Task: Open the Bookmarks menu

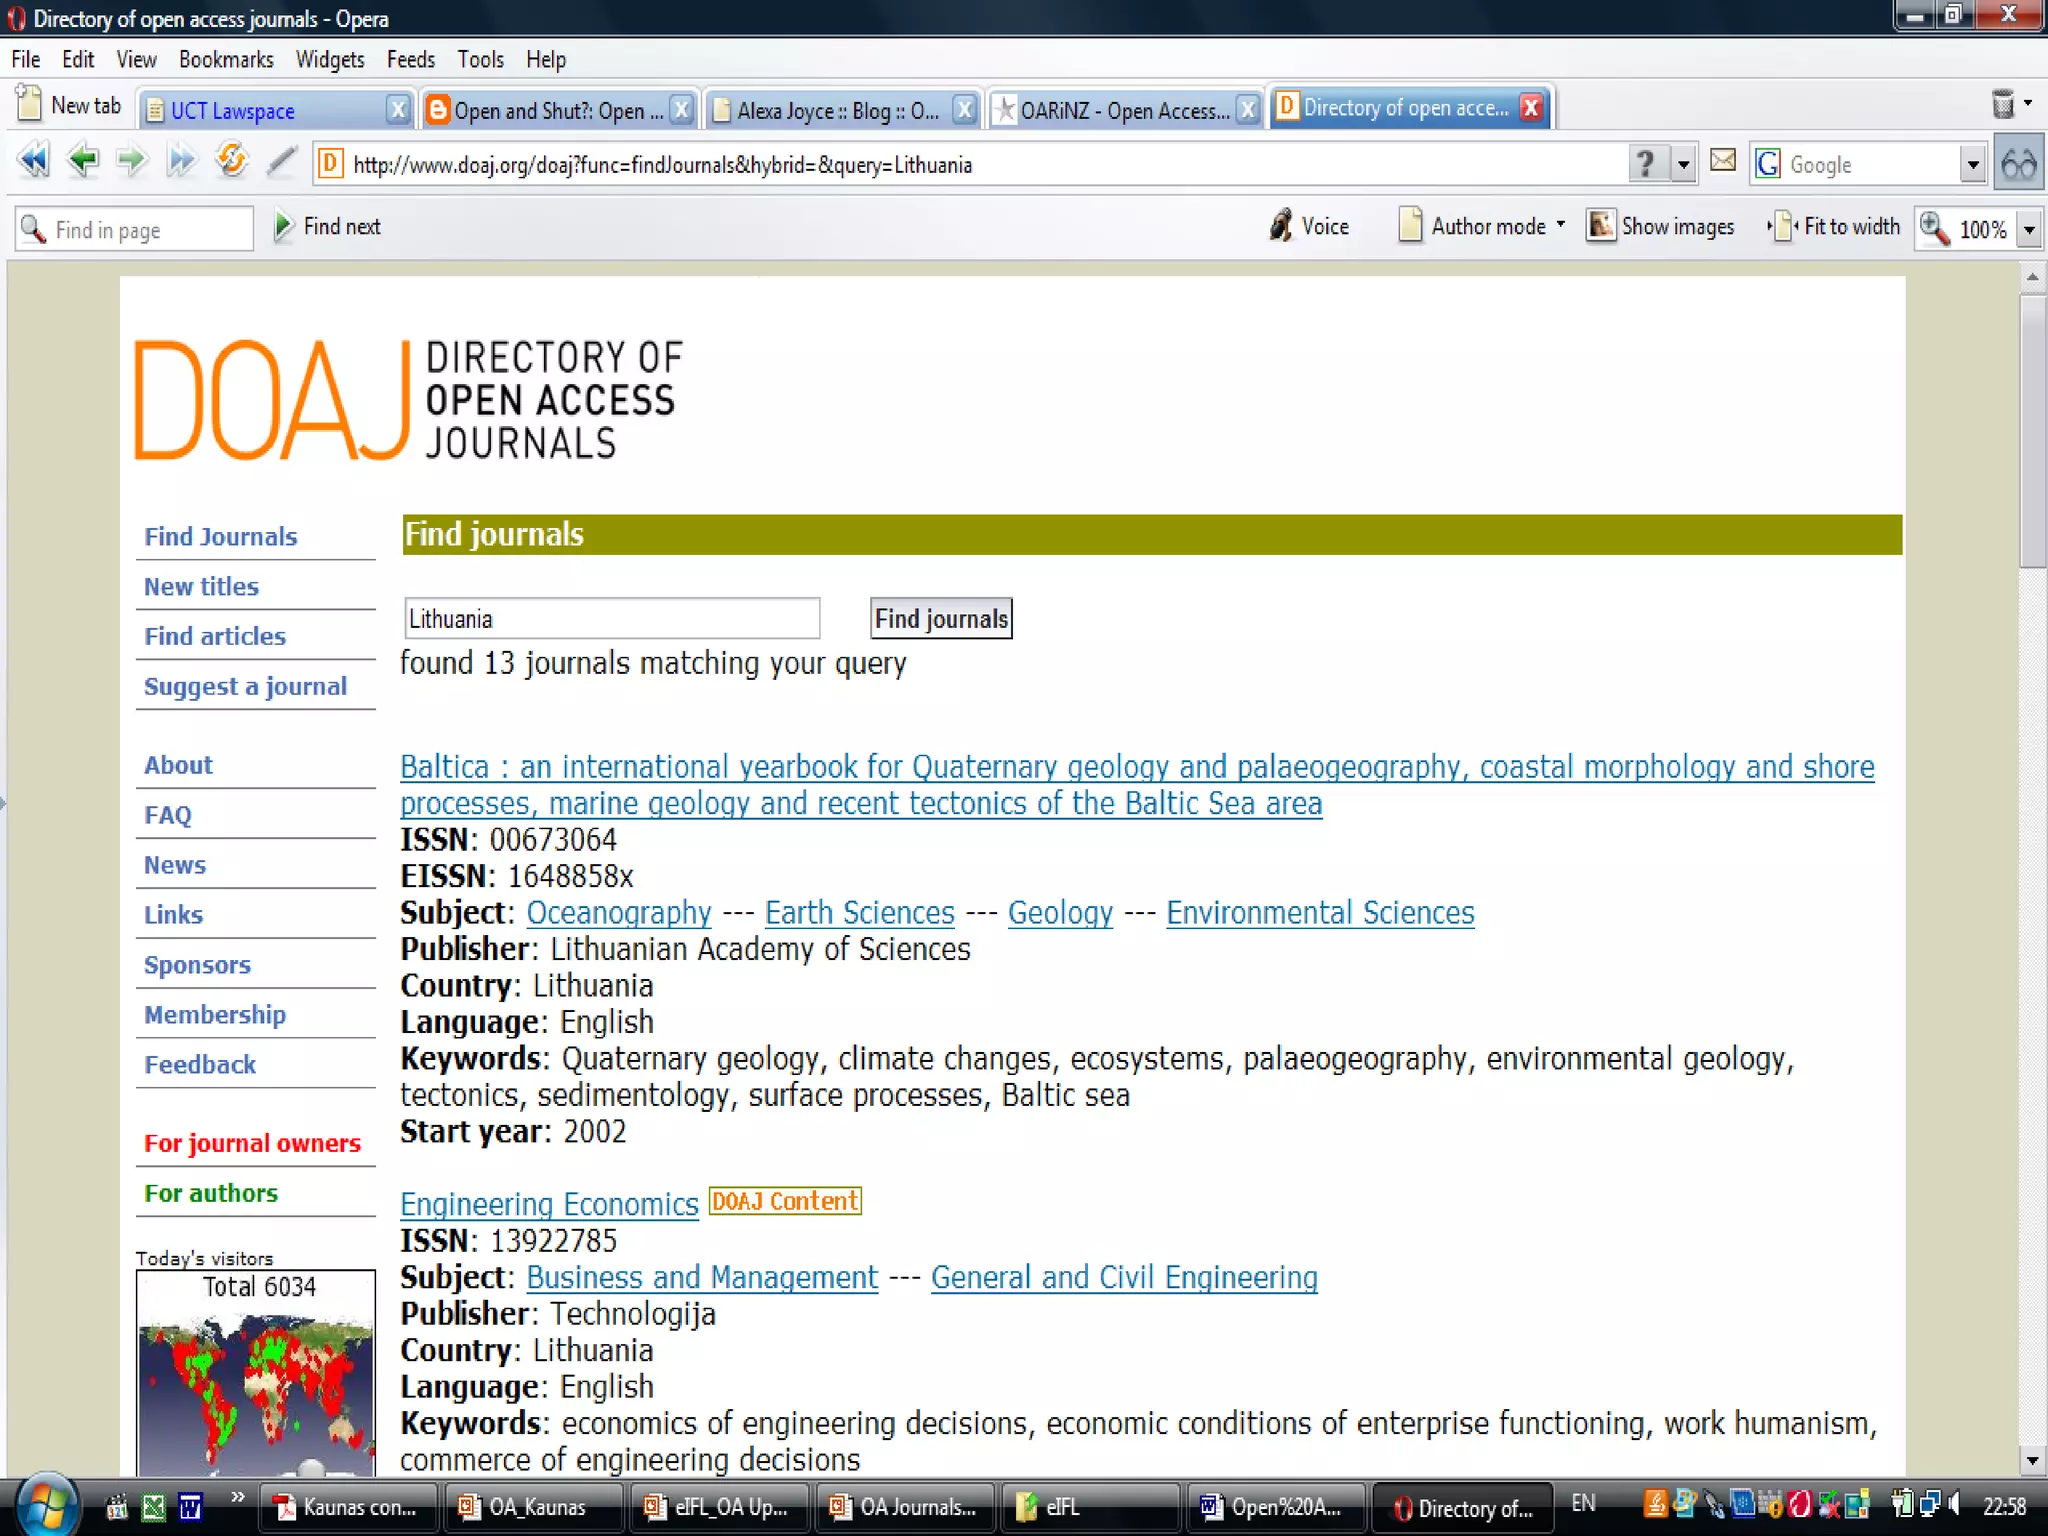Action: (x=226, y=60)
